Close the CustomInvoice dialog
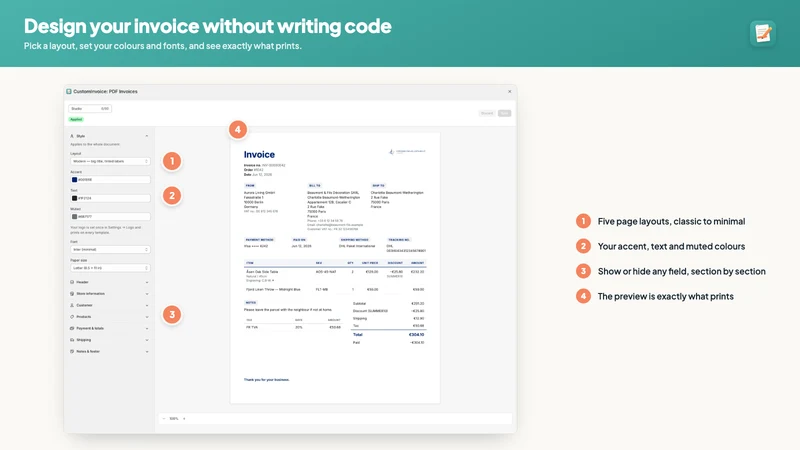The width and height of the screenshot is (800, 450). click(x=510, y=91)
